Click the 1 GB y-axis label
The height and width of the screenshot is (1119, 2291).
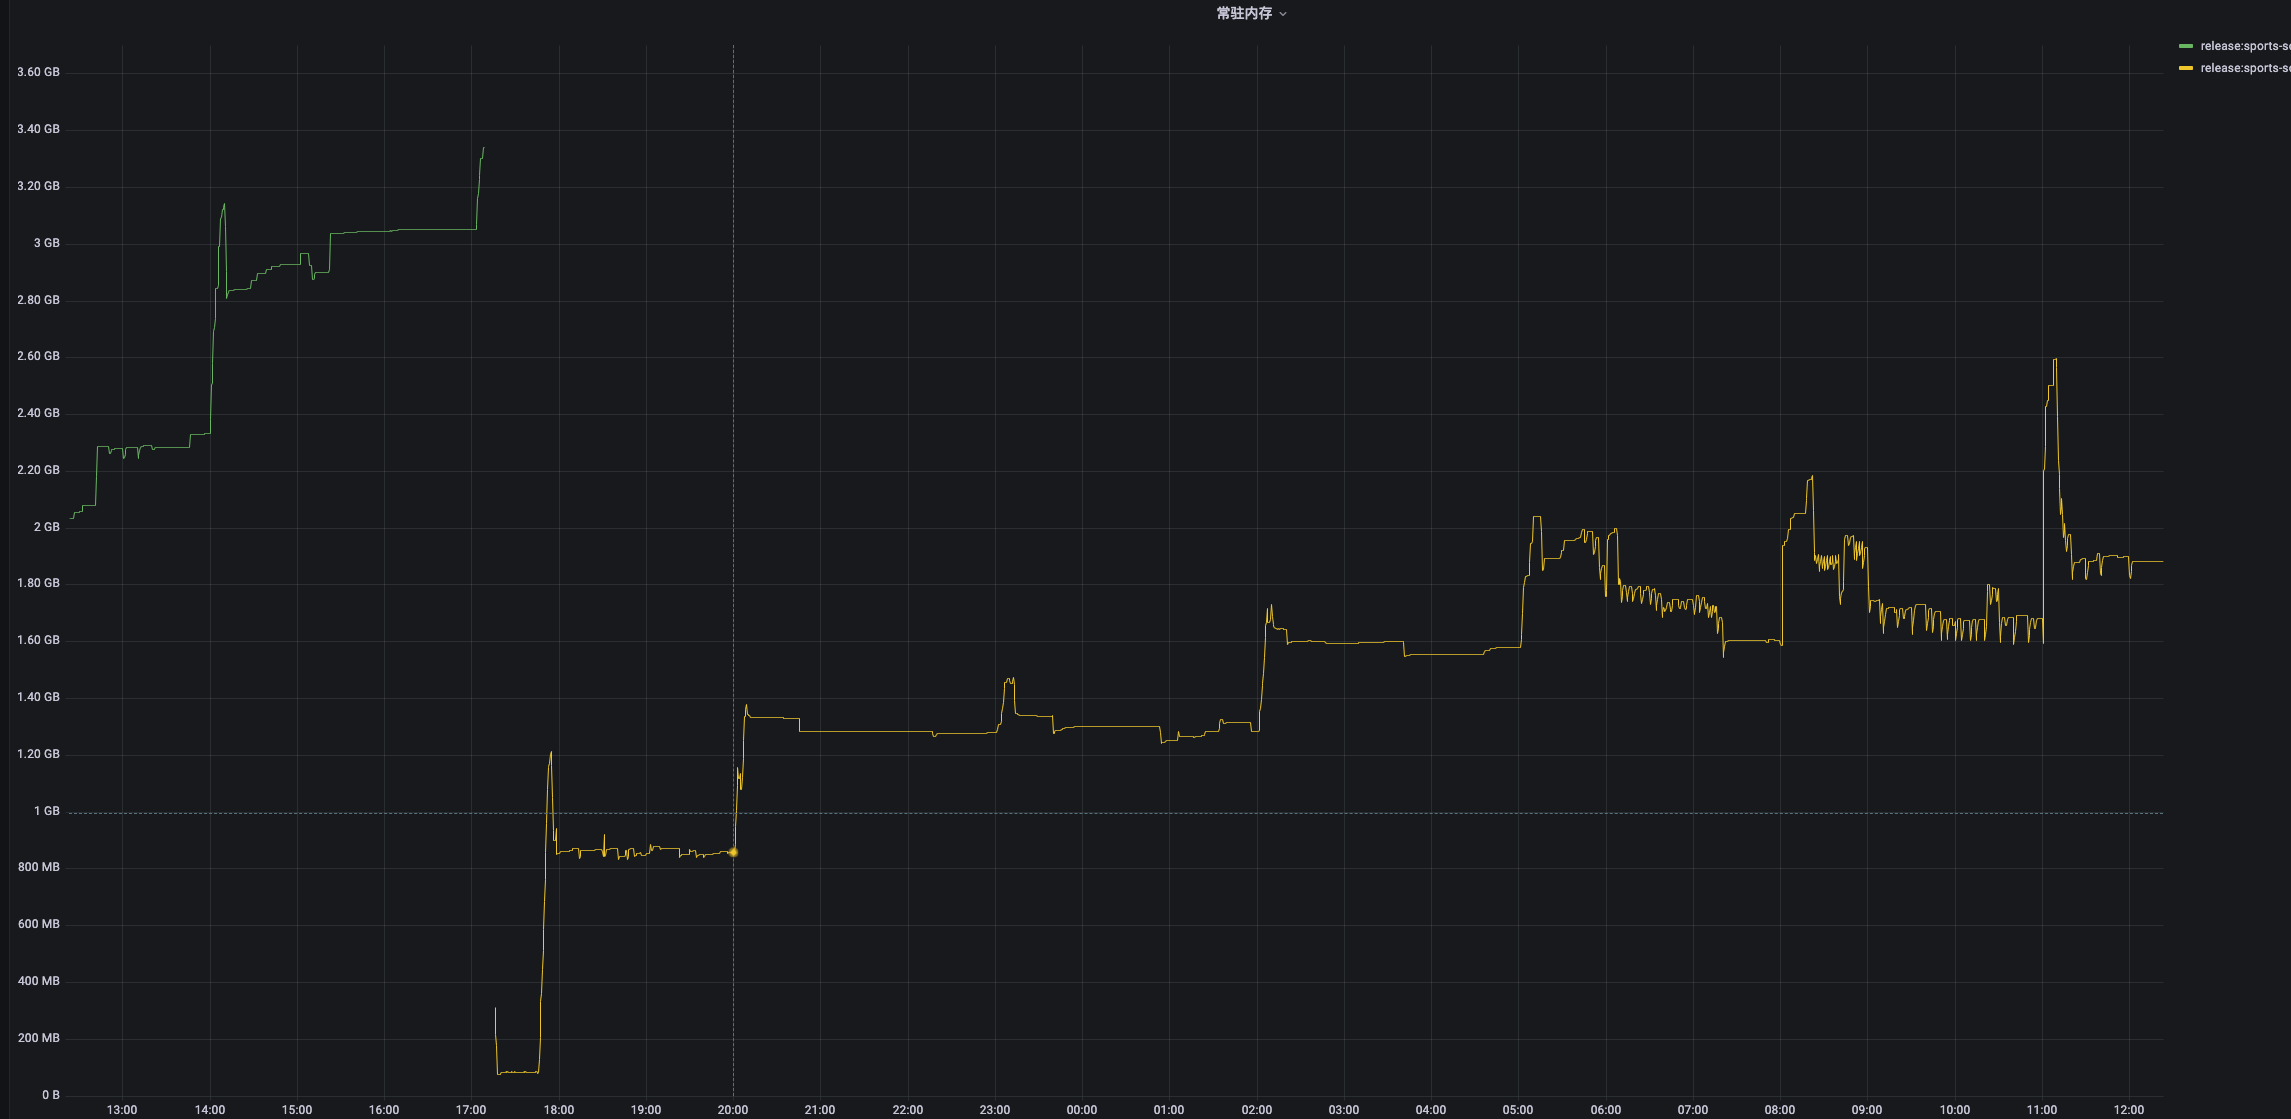pyautogui.click(x=47, y=811)
